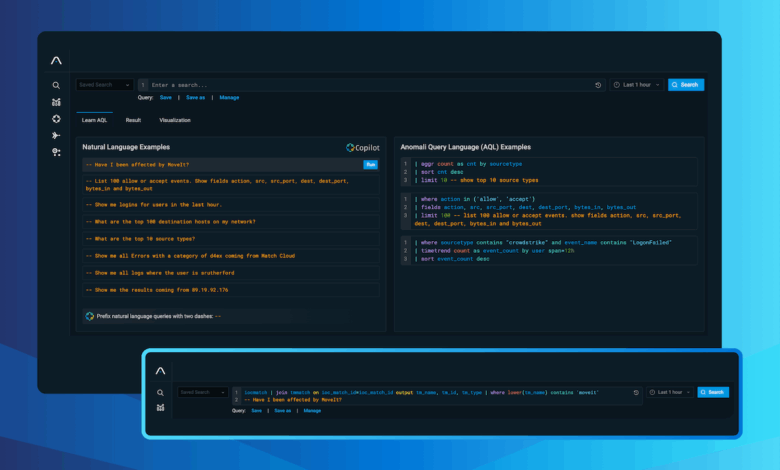
Task: Open Last 1 hour dropdown in lower inset window
Action: [x=670, y=392]
